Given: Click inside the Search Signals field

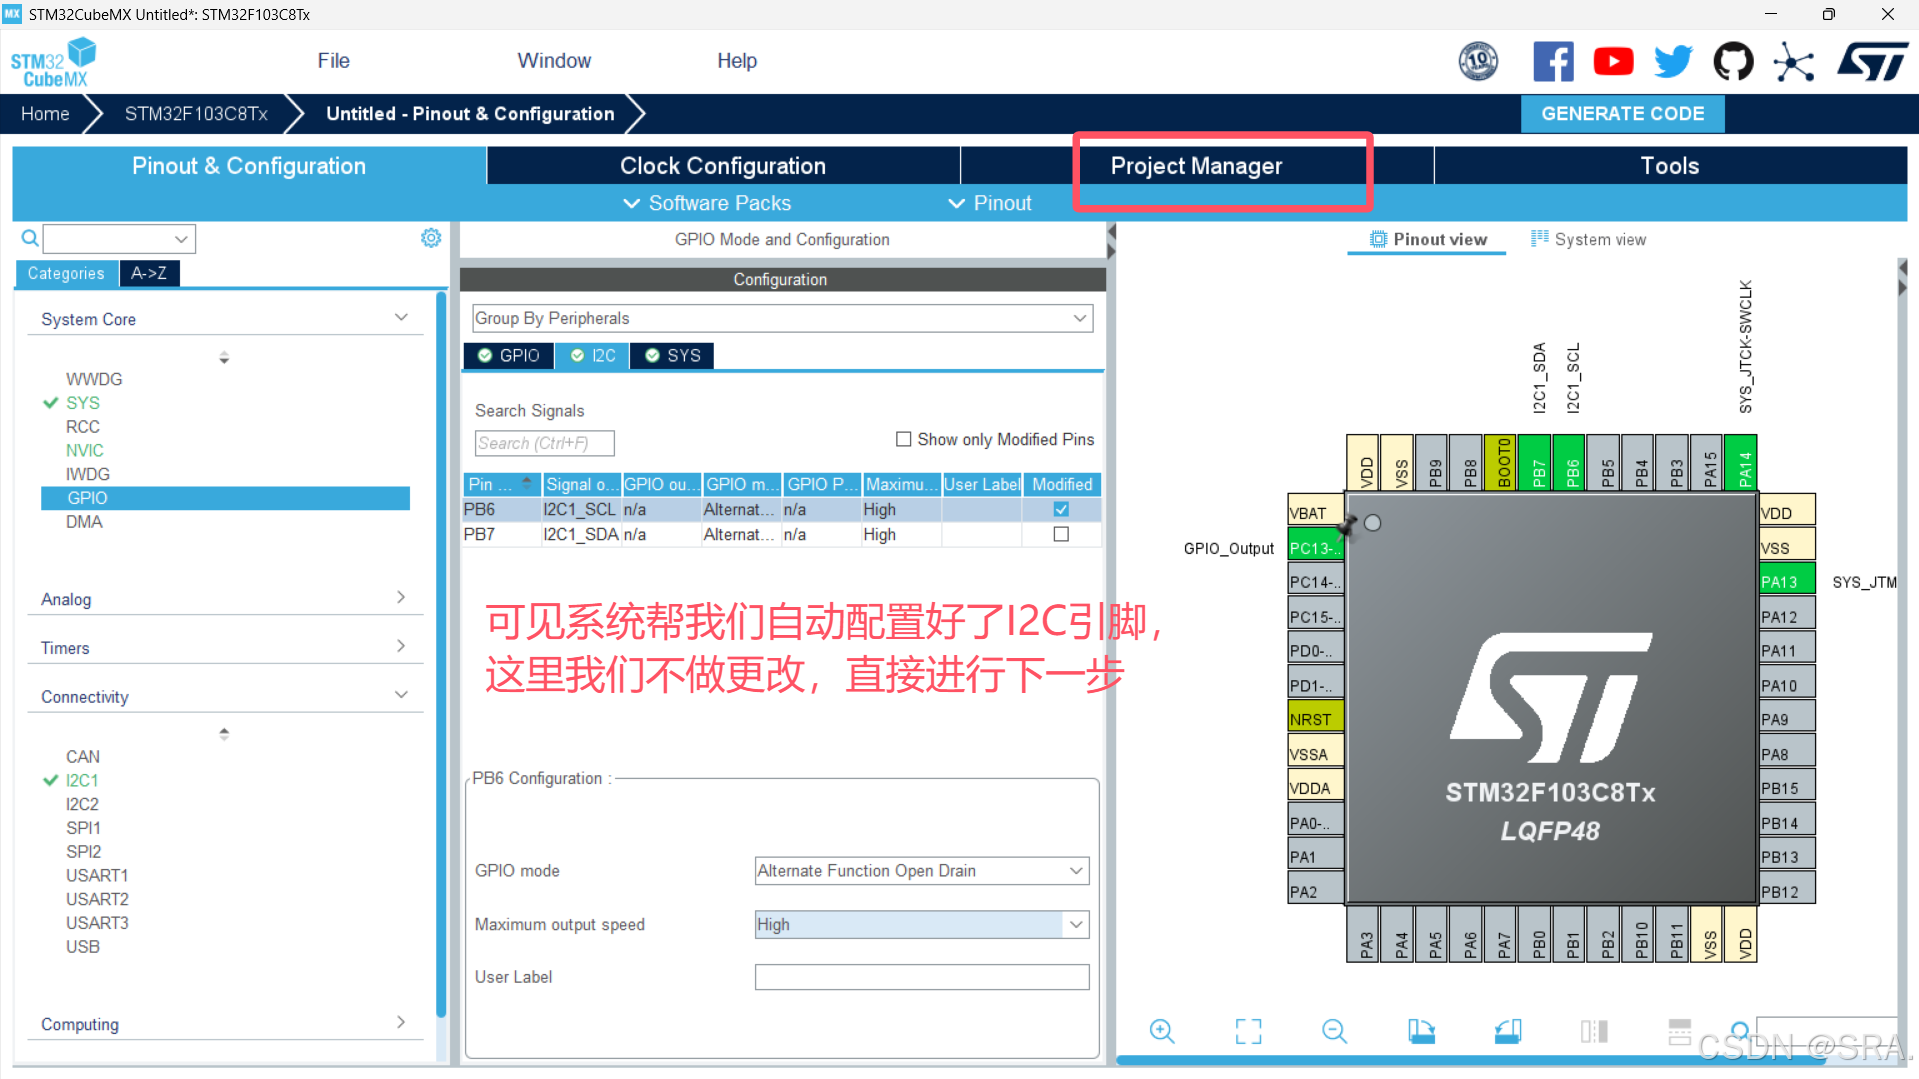Looking at the screenshot, I should [544, 443].
